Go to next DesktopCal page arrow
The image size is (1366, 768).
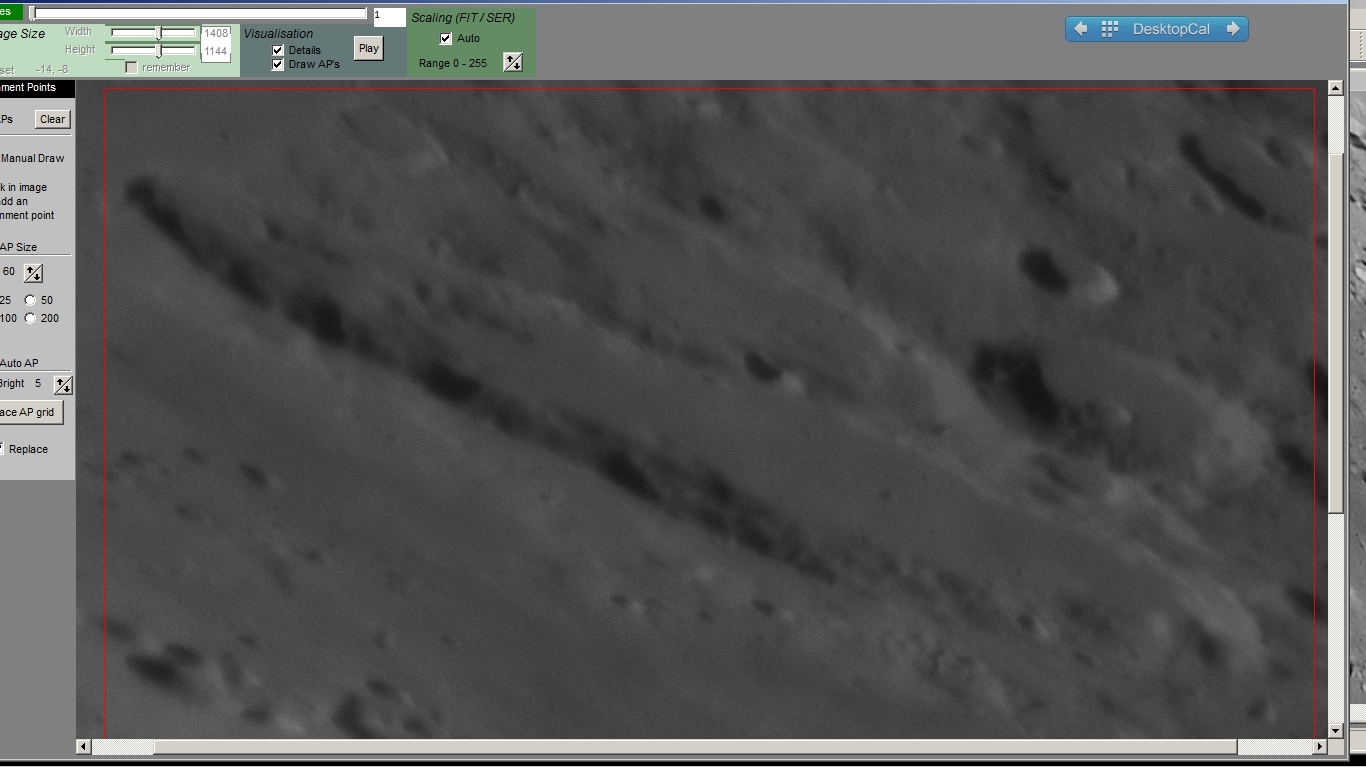click(1233, 29)
